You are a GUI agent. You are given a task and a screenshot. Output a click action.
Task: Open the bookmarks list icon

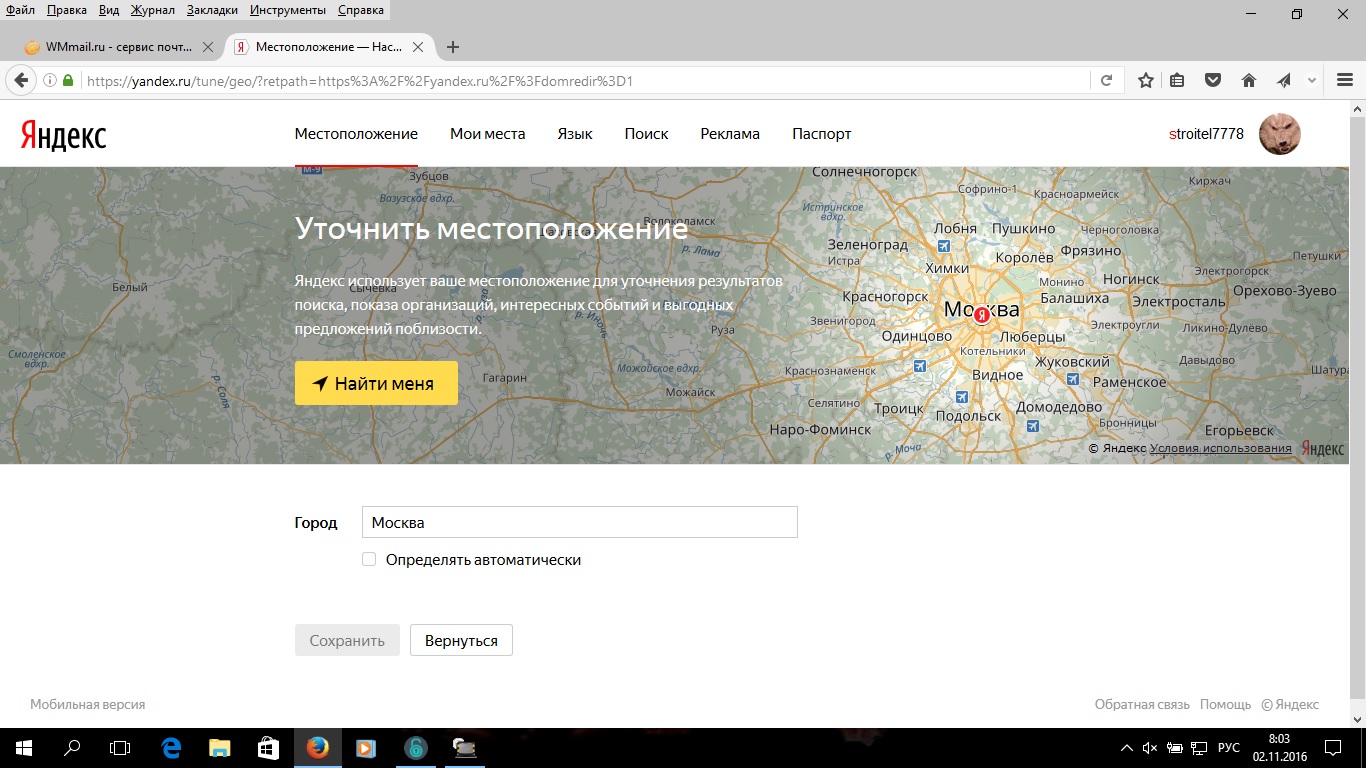pyautogui.click(x=1177, y=81)
